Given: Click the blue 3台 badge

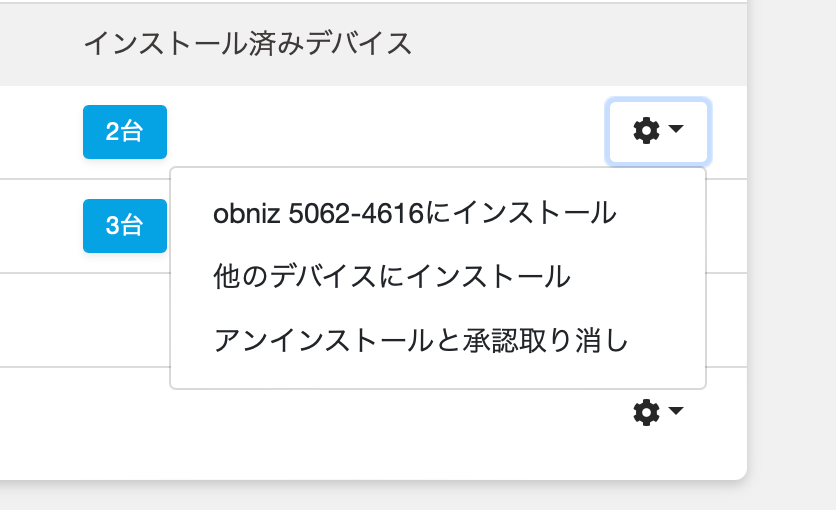Looking at the screenshot, I should [x=124, y=226].
